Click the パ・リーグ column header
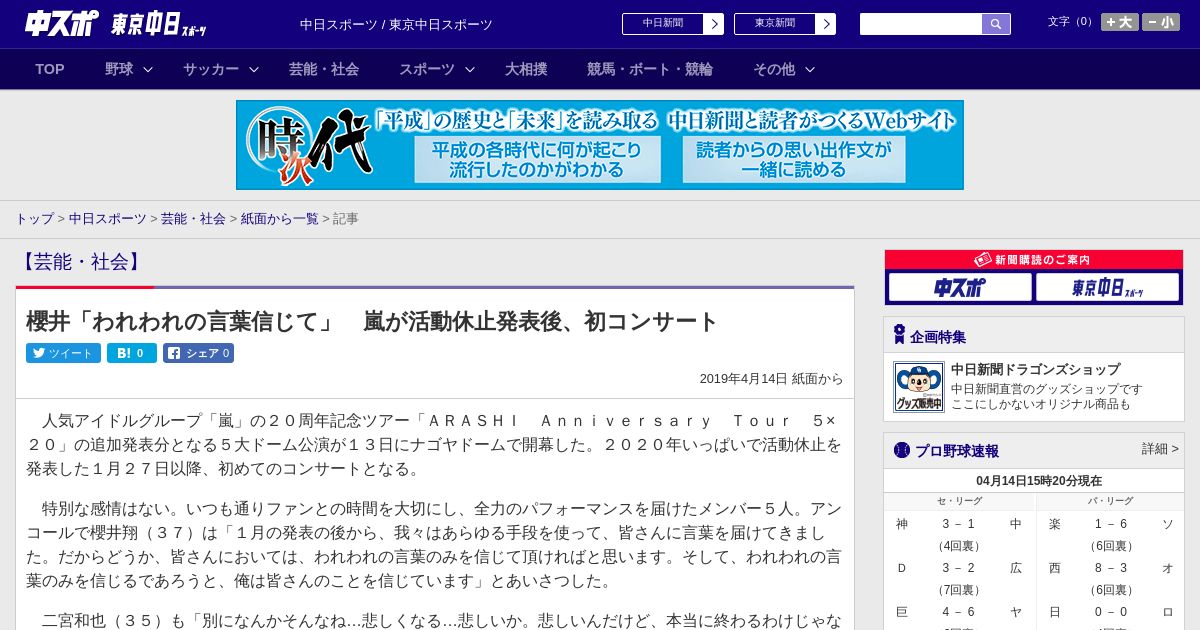Screen dimensions: 1200x630 click(1110, 501)
